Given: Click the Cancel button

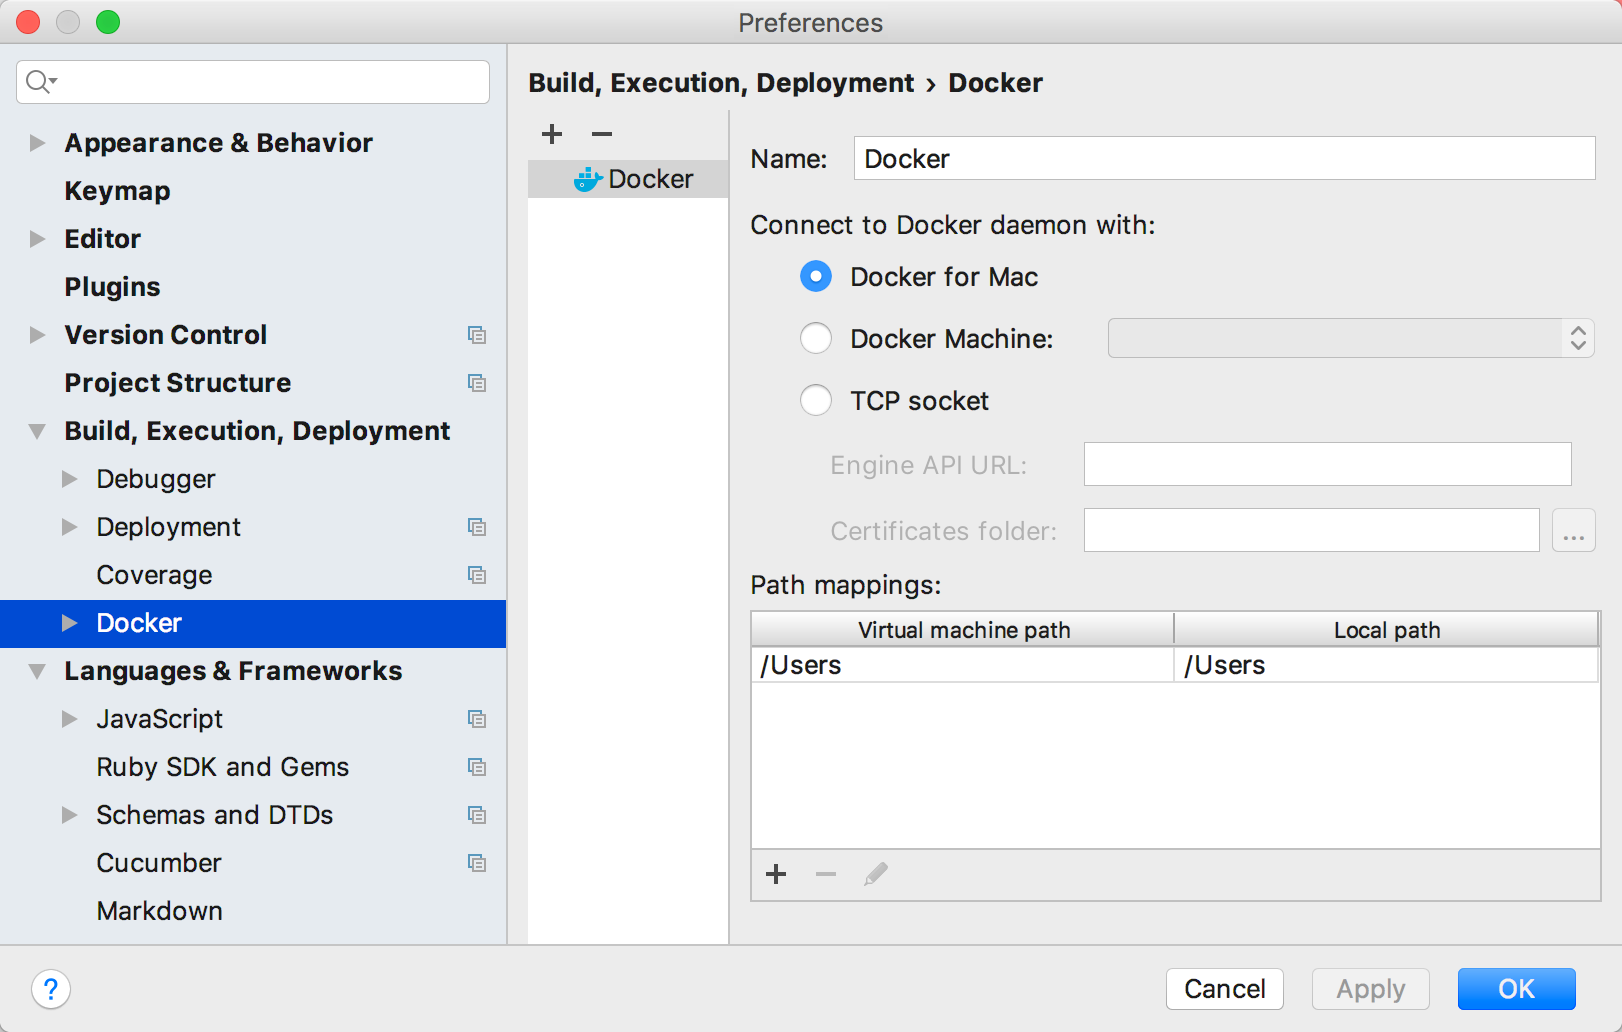Looking at the screenshot, I should point(1225,989).
